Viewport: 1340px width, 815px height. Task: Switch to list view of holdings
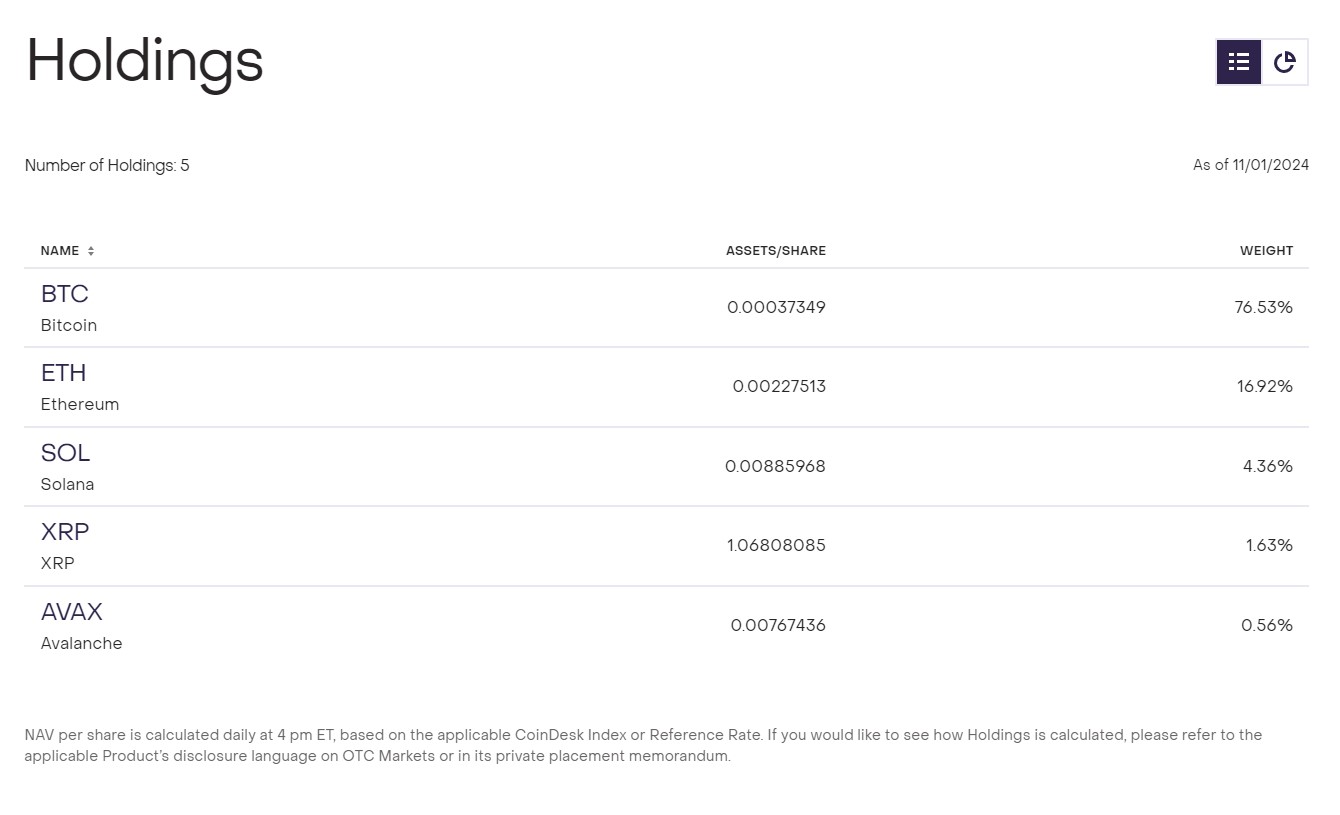1238,62
